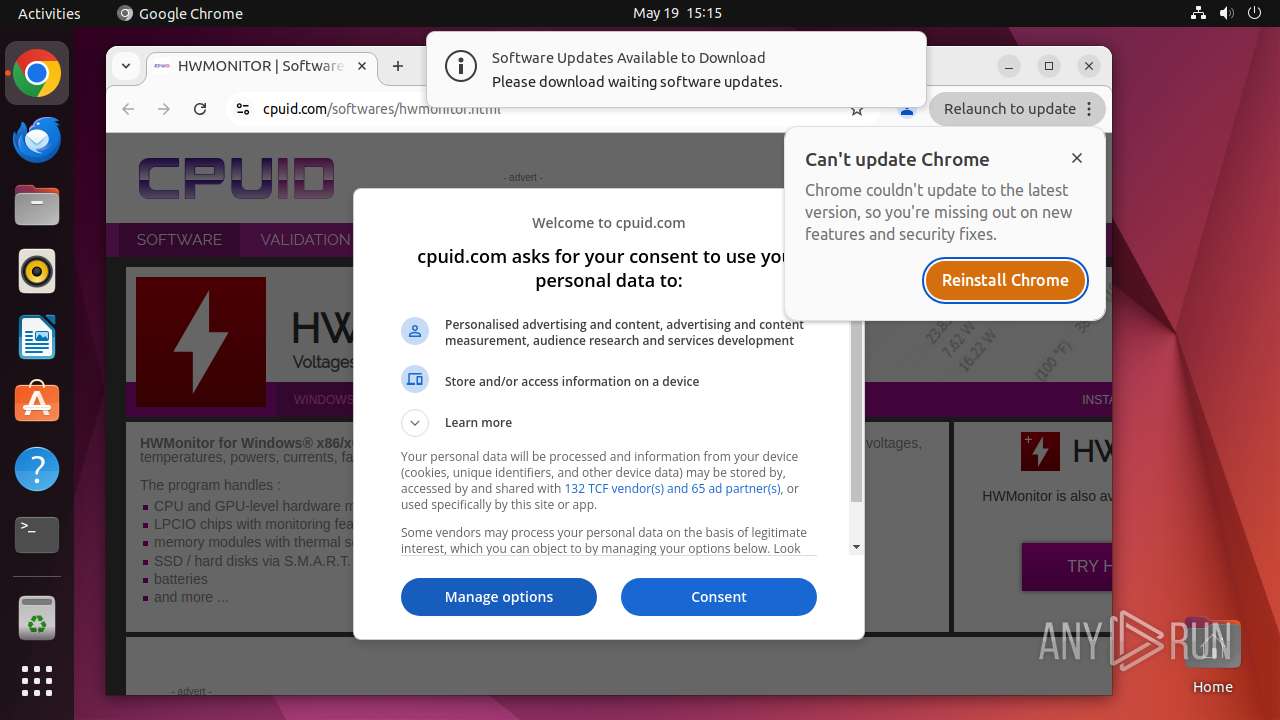Reload the cpuid.com page
Image resolution: width=1280 pixels, height=720 pixels.
click(200, 109)
